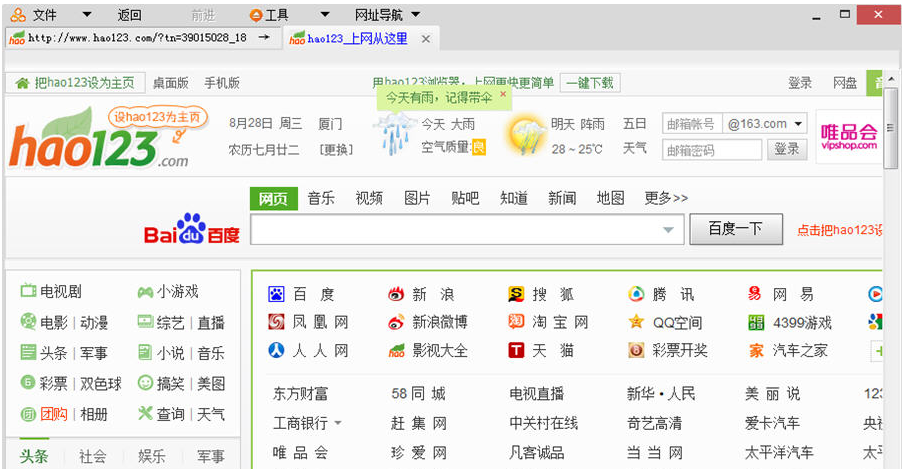Open the 网盘 link
The height and width of the screenshot is (469, 905).
pos(844,83)
